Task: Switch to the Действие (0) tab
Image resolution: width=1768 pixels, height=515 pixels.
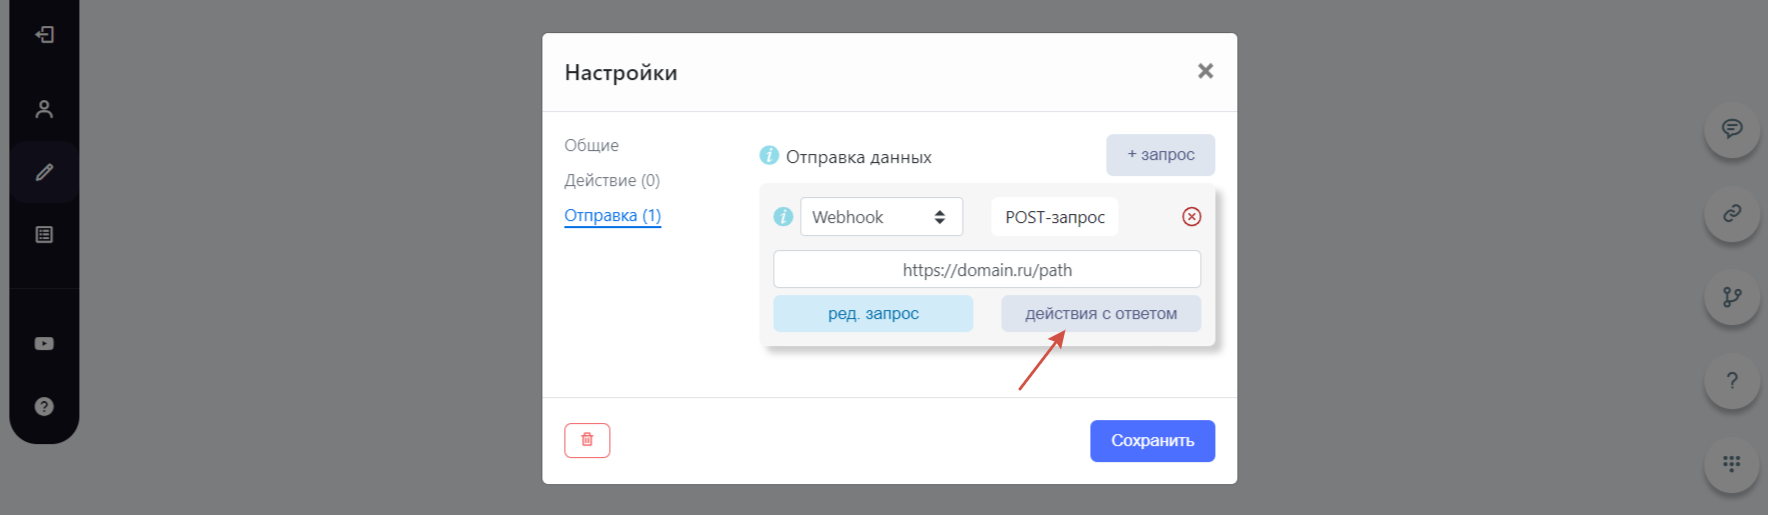Action: coord(612,180)
